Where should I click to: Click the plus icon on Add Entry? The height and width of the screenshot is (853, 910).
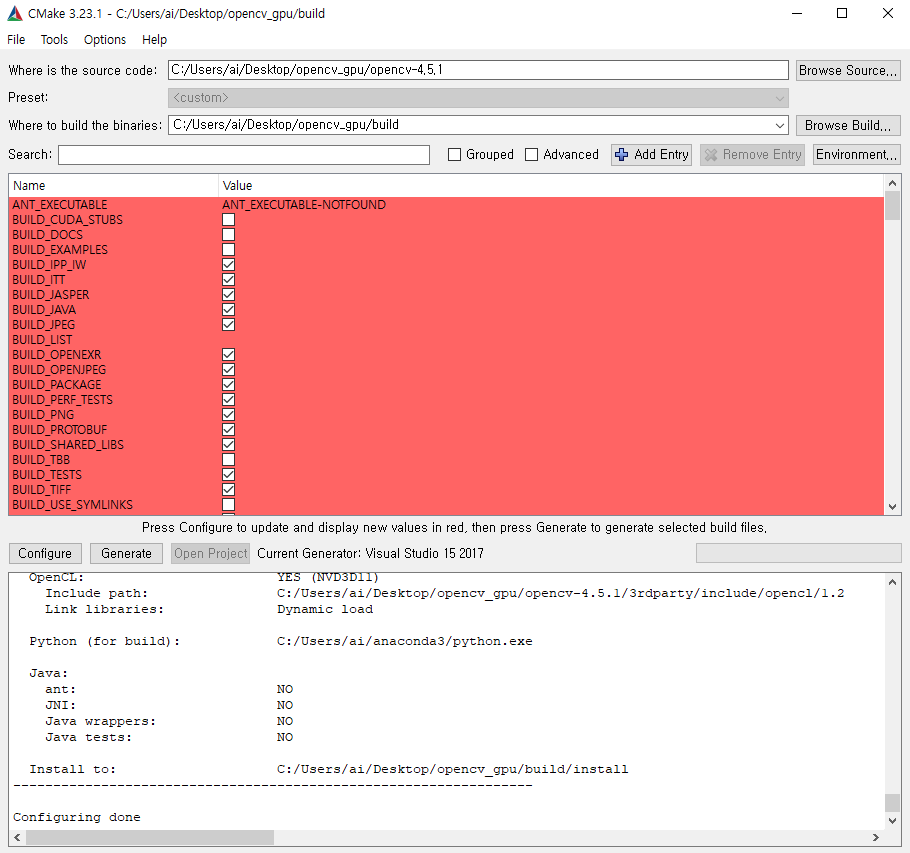pos(621,154)
